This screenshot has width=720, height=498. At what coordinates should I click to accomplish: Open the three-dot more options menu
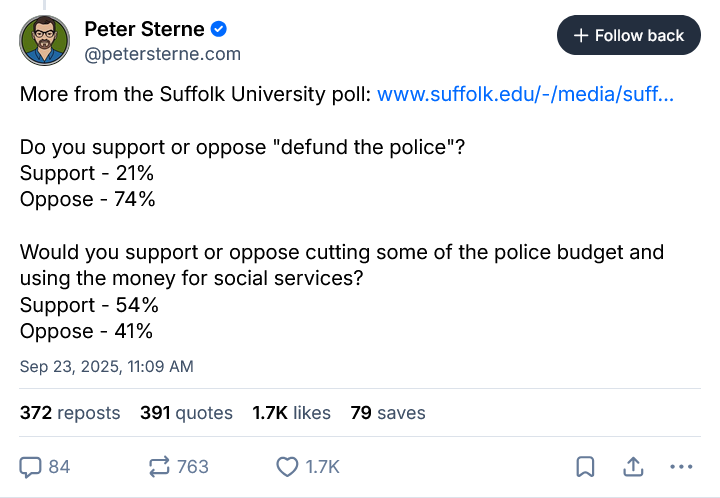click(681, 466)
